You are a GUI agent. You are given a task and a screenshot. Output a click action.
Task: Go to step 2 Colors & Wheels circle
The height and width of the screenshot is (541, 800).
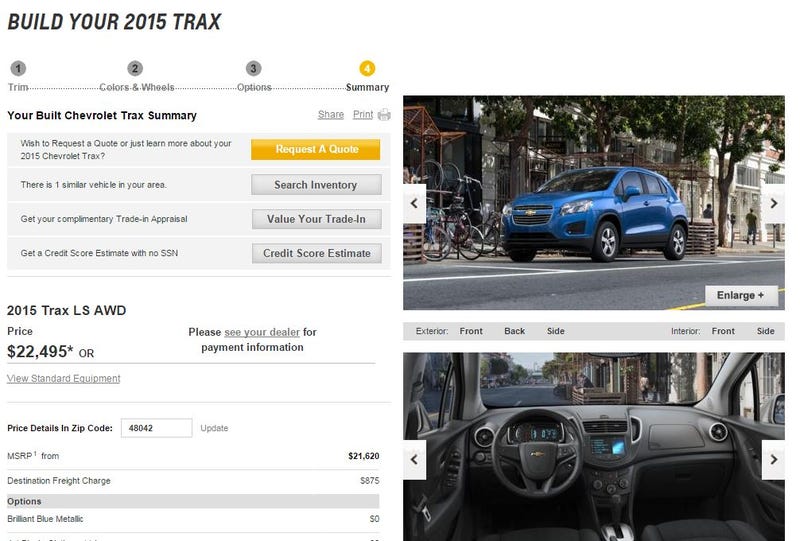pos(135,68)
